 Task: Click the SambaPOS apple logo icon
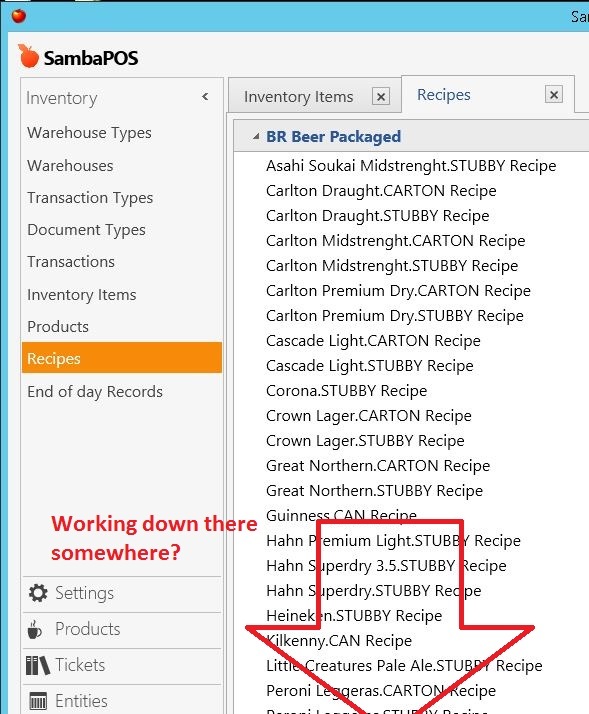point(28,56)
